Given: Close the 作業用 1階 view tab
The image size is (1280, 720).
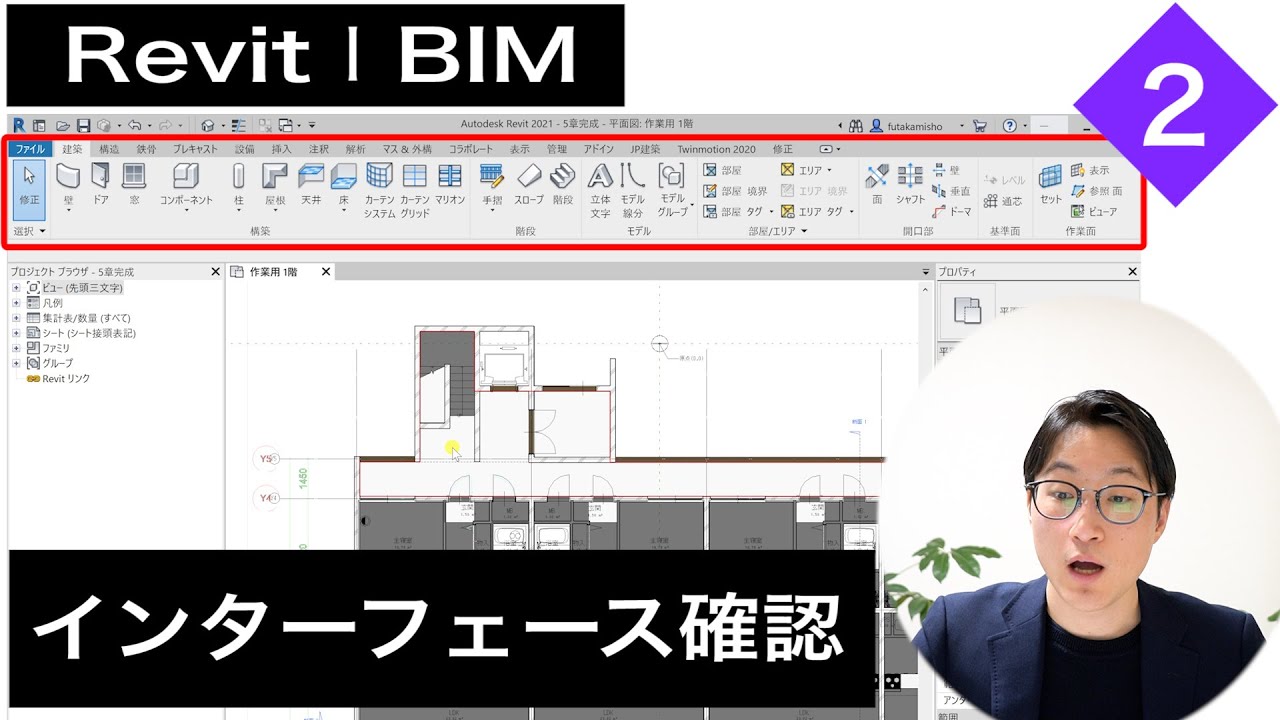Looking at the screenshot, I should point(325,272).
